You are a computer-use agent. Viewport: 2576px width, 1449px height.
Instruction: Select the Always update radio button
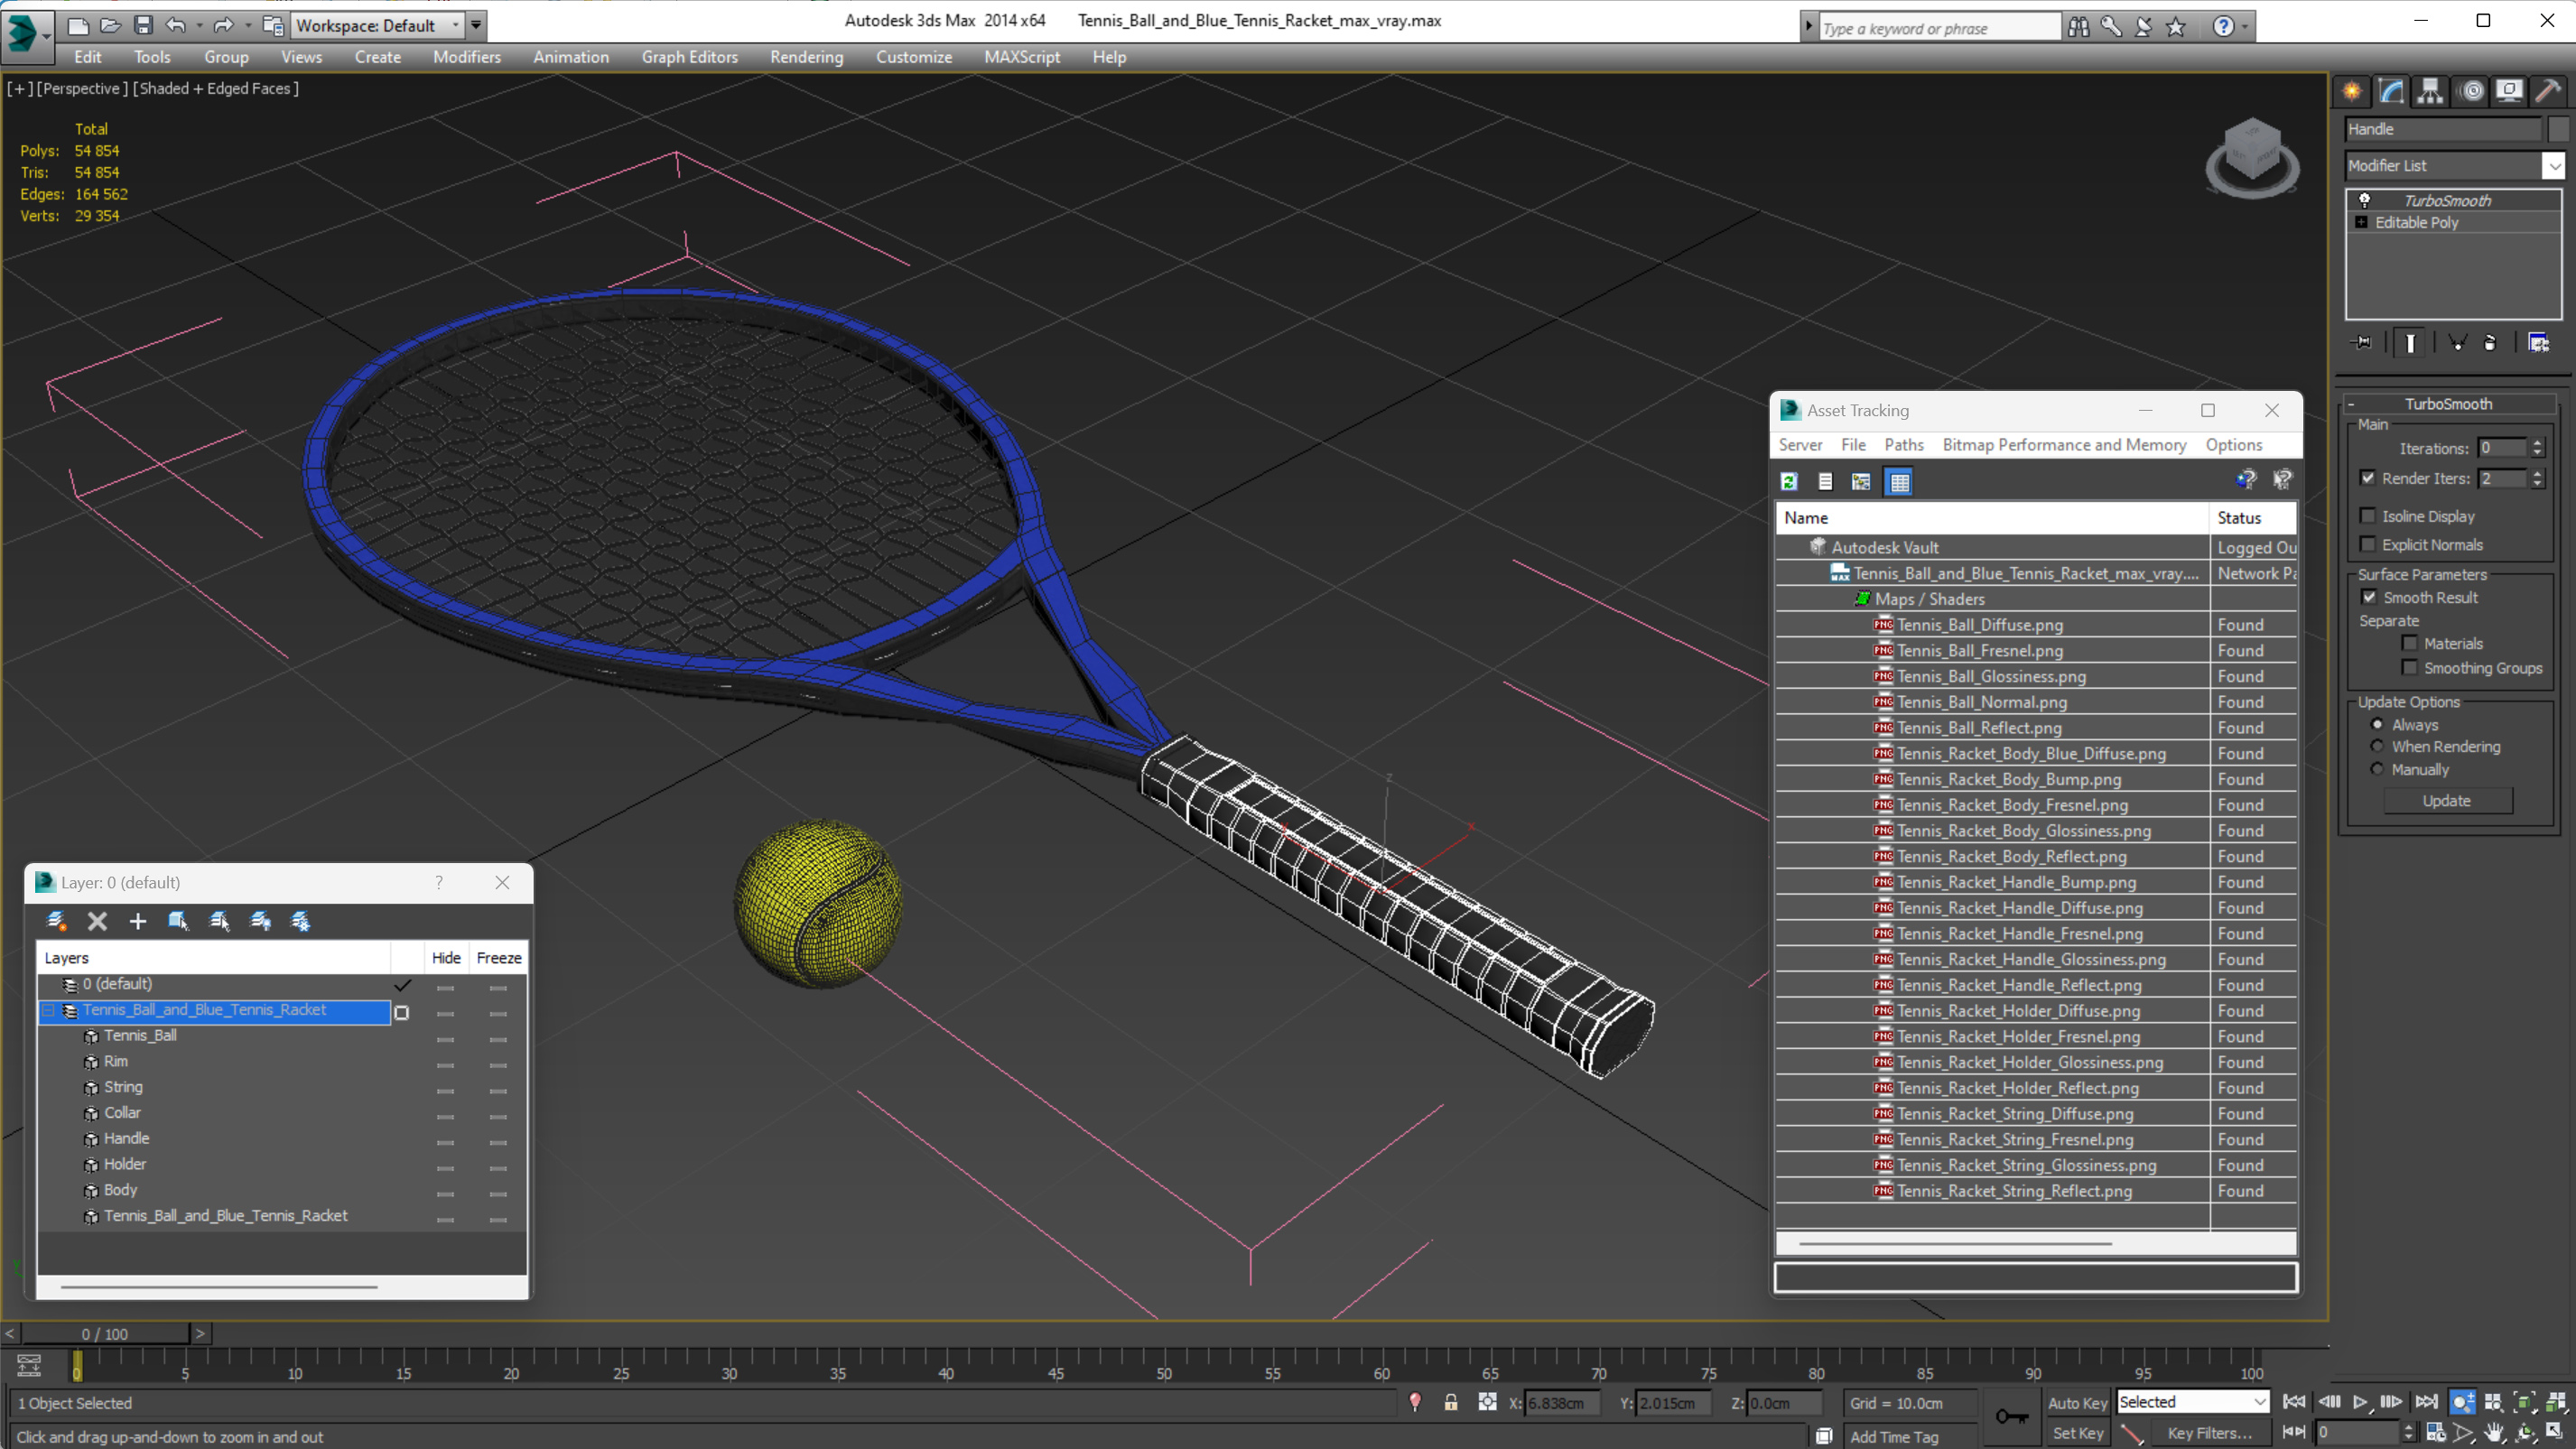(x=2377, y=724)
